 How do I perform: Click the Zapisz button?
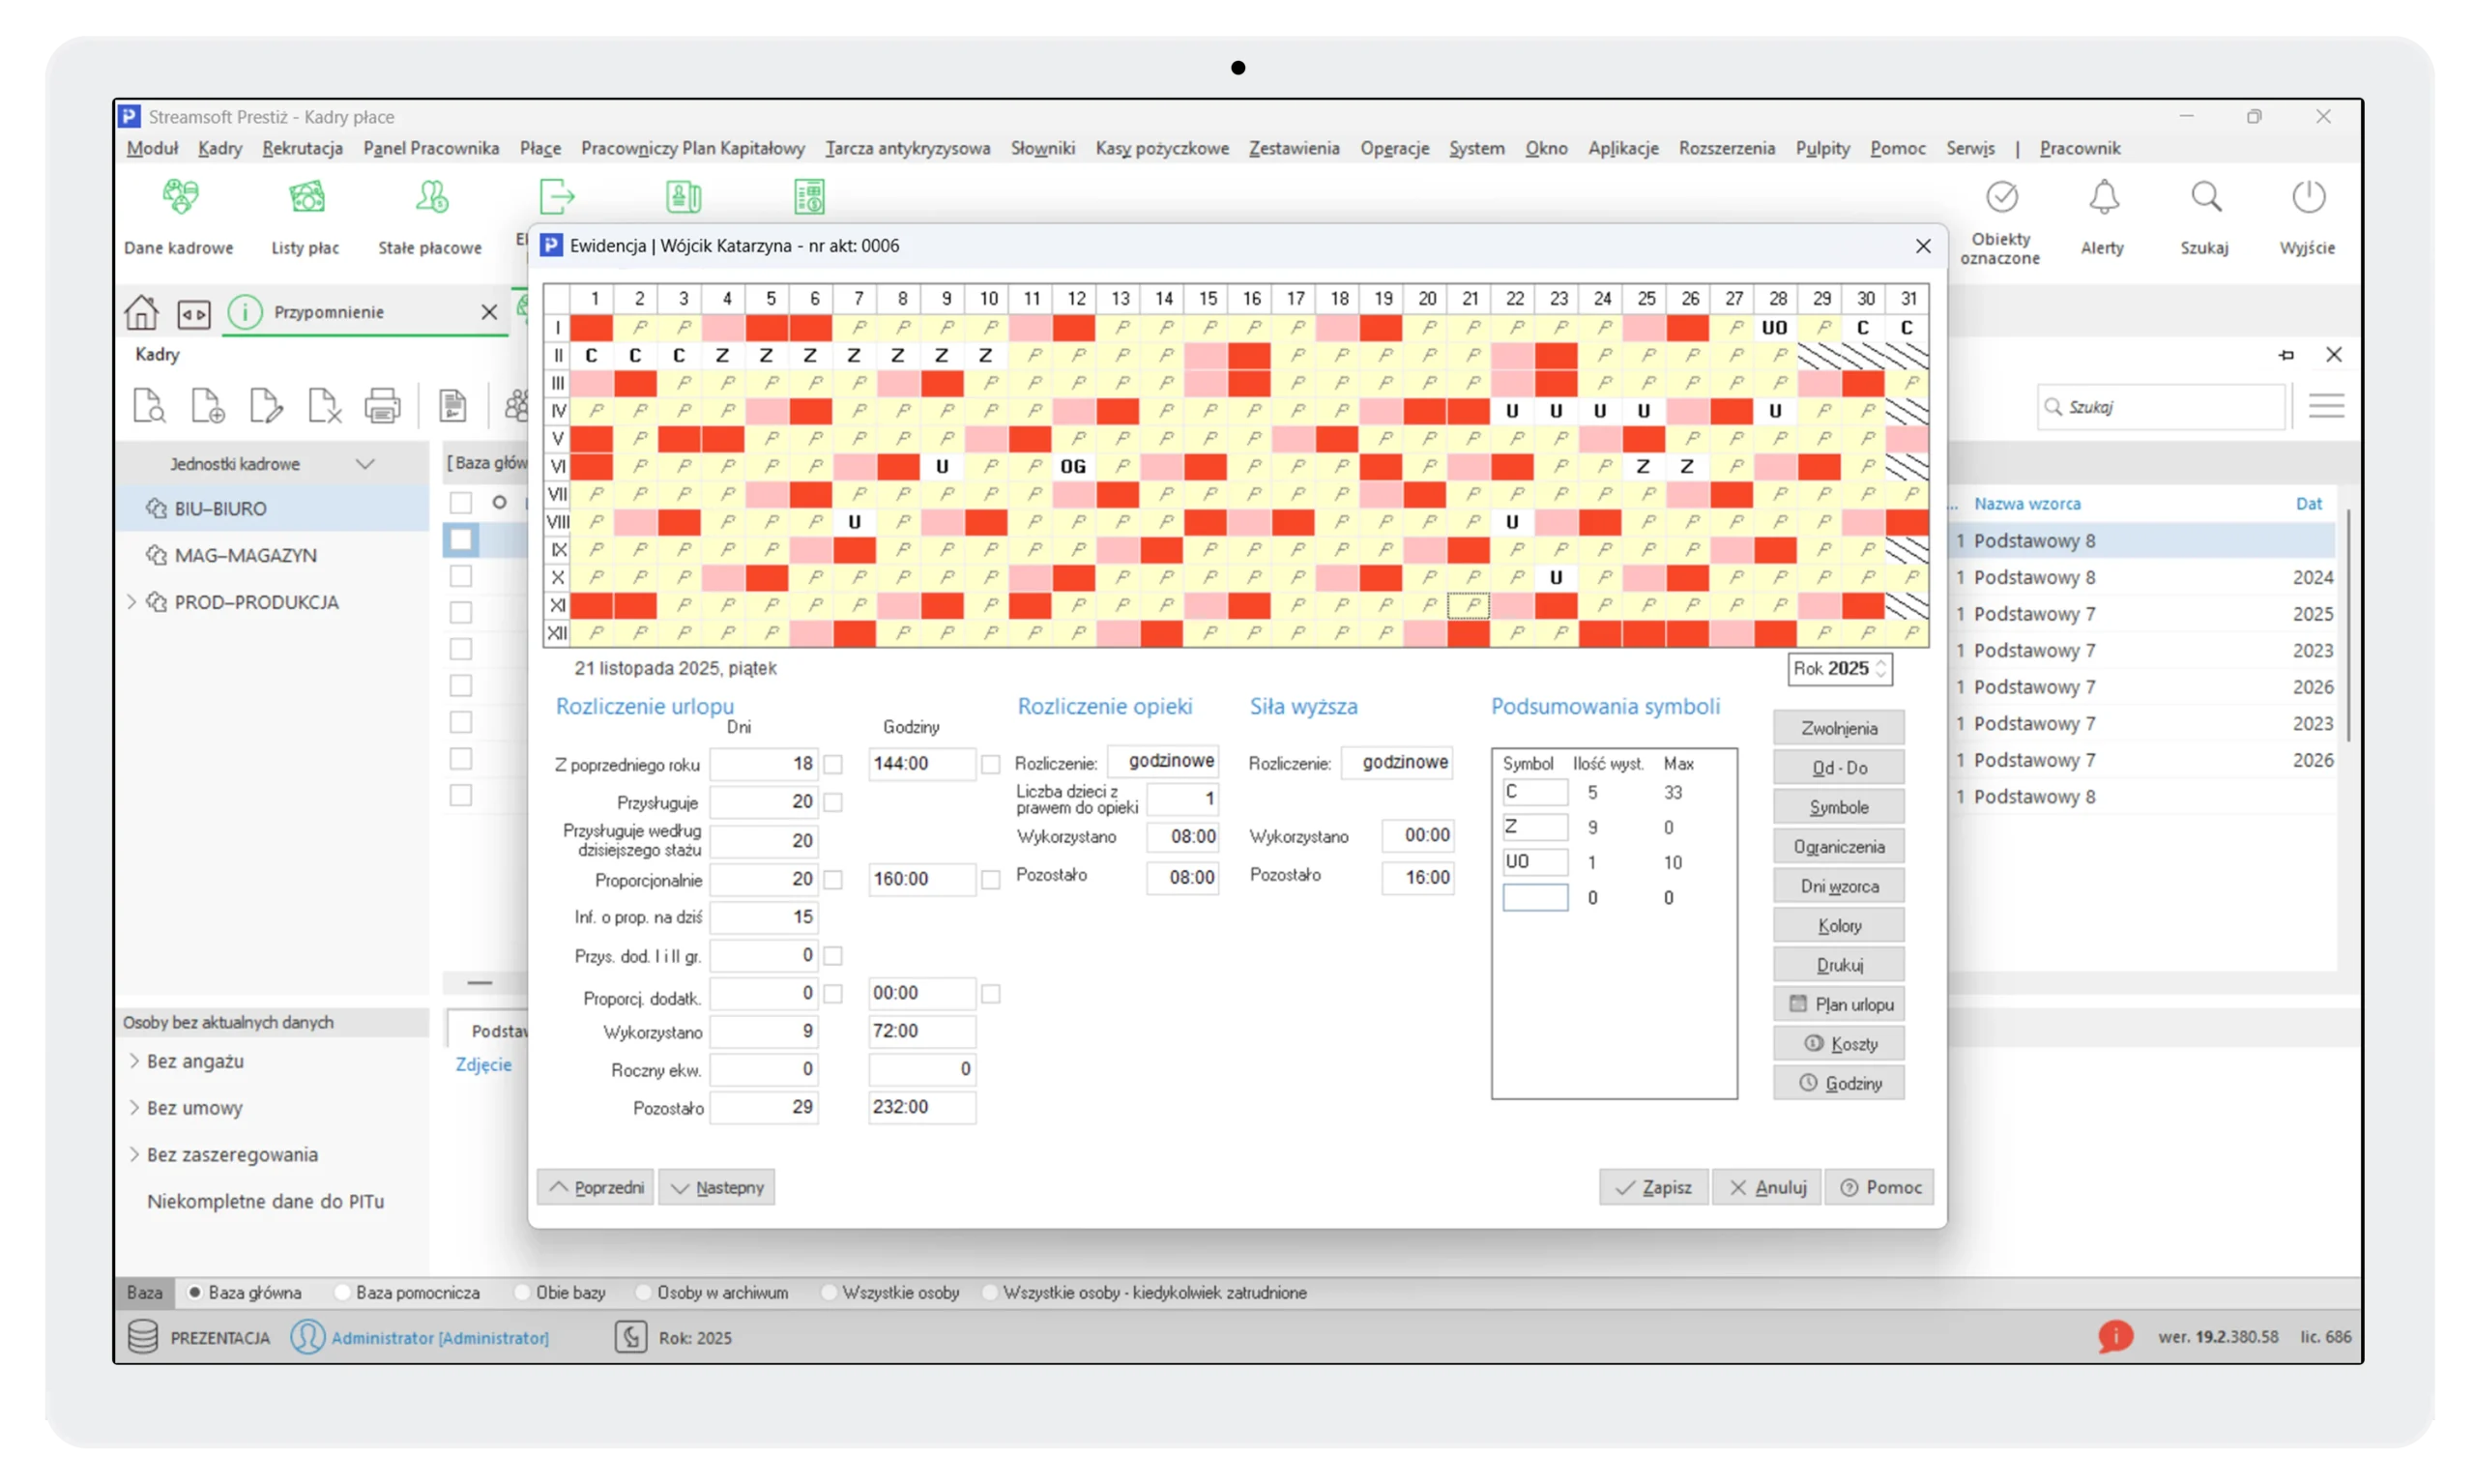click(x=1653, y=1187)
